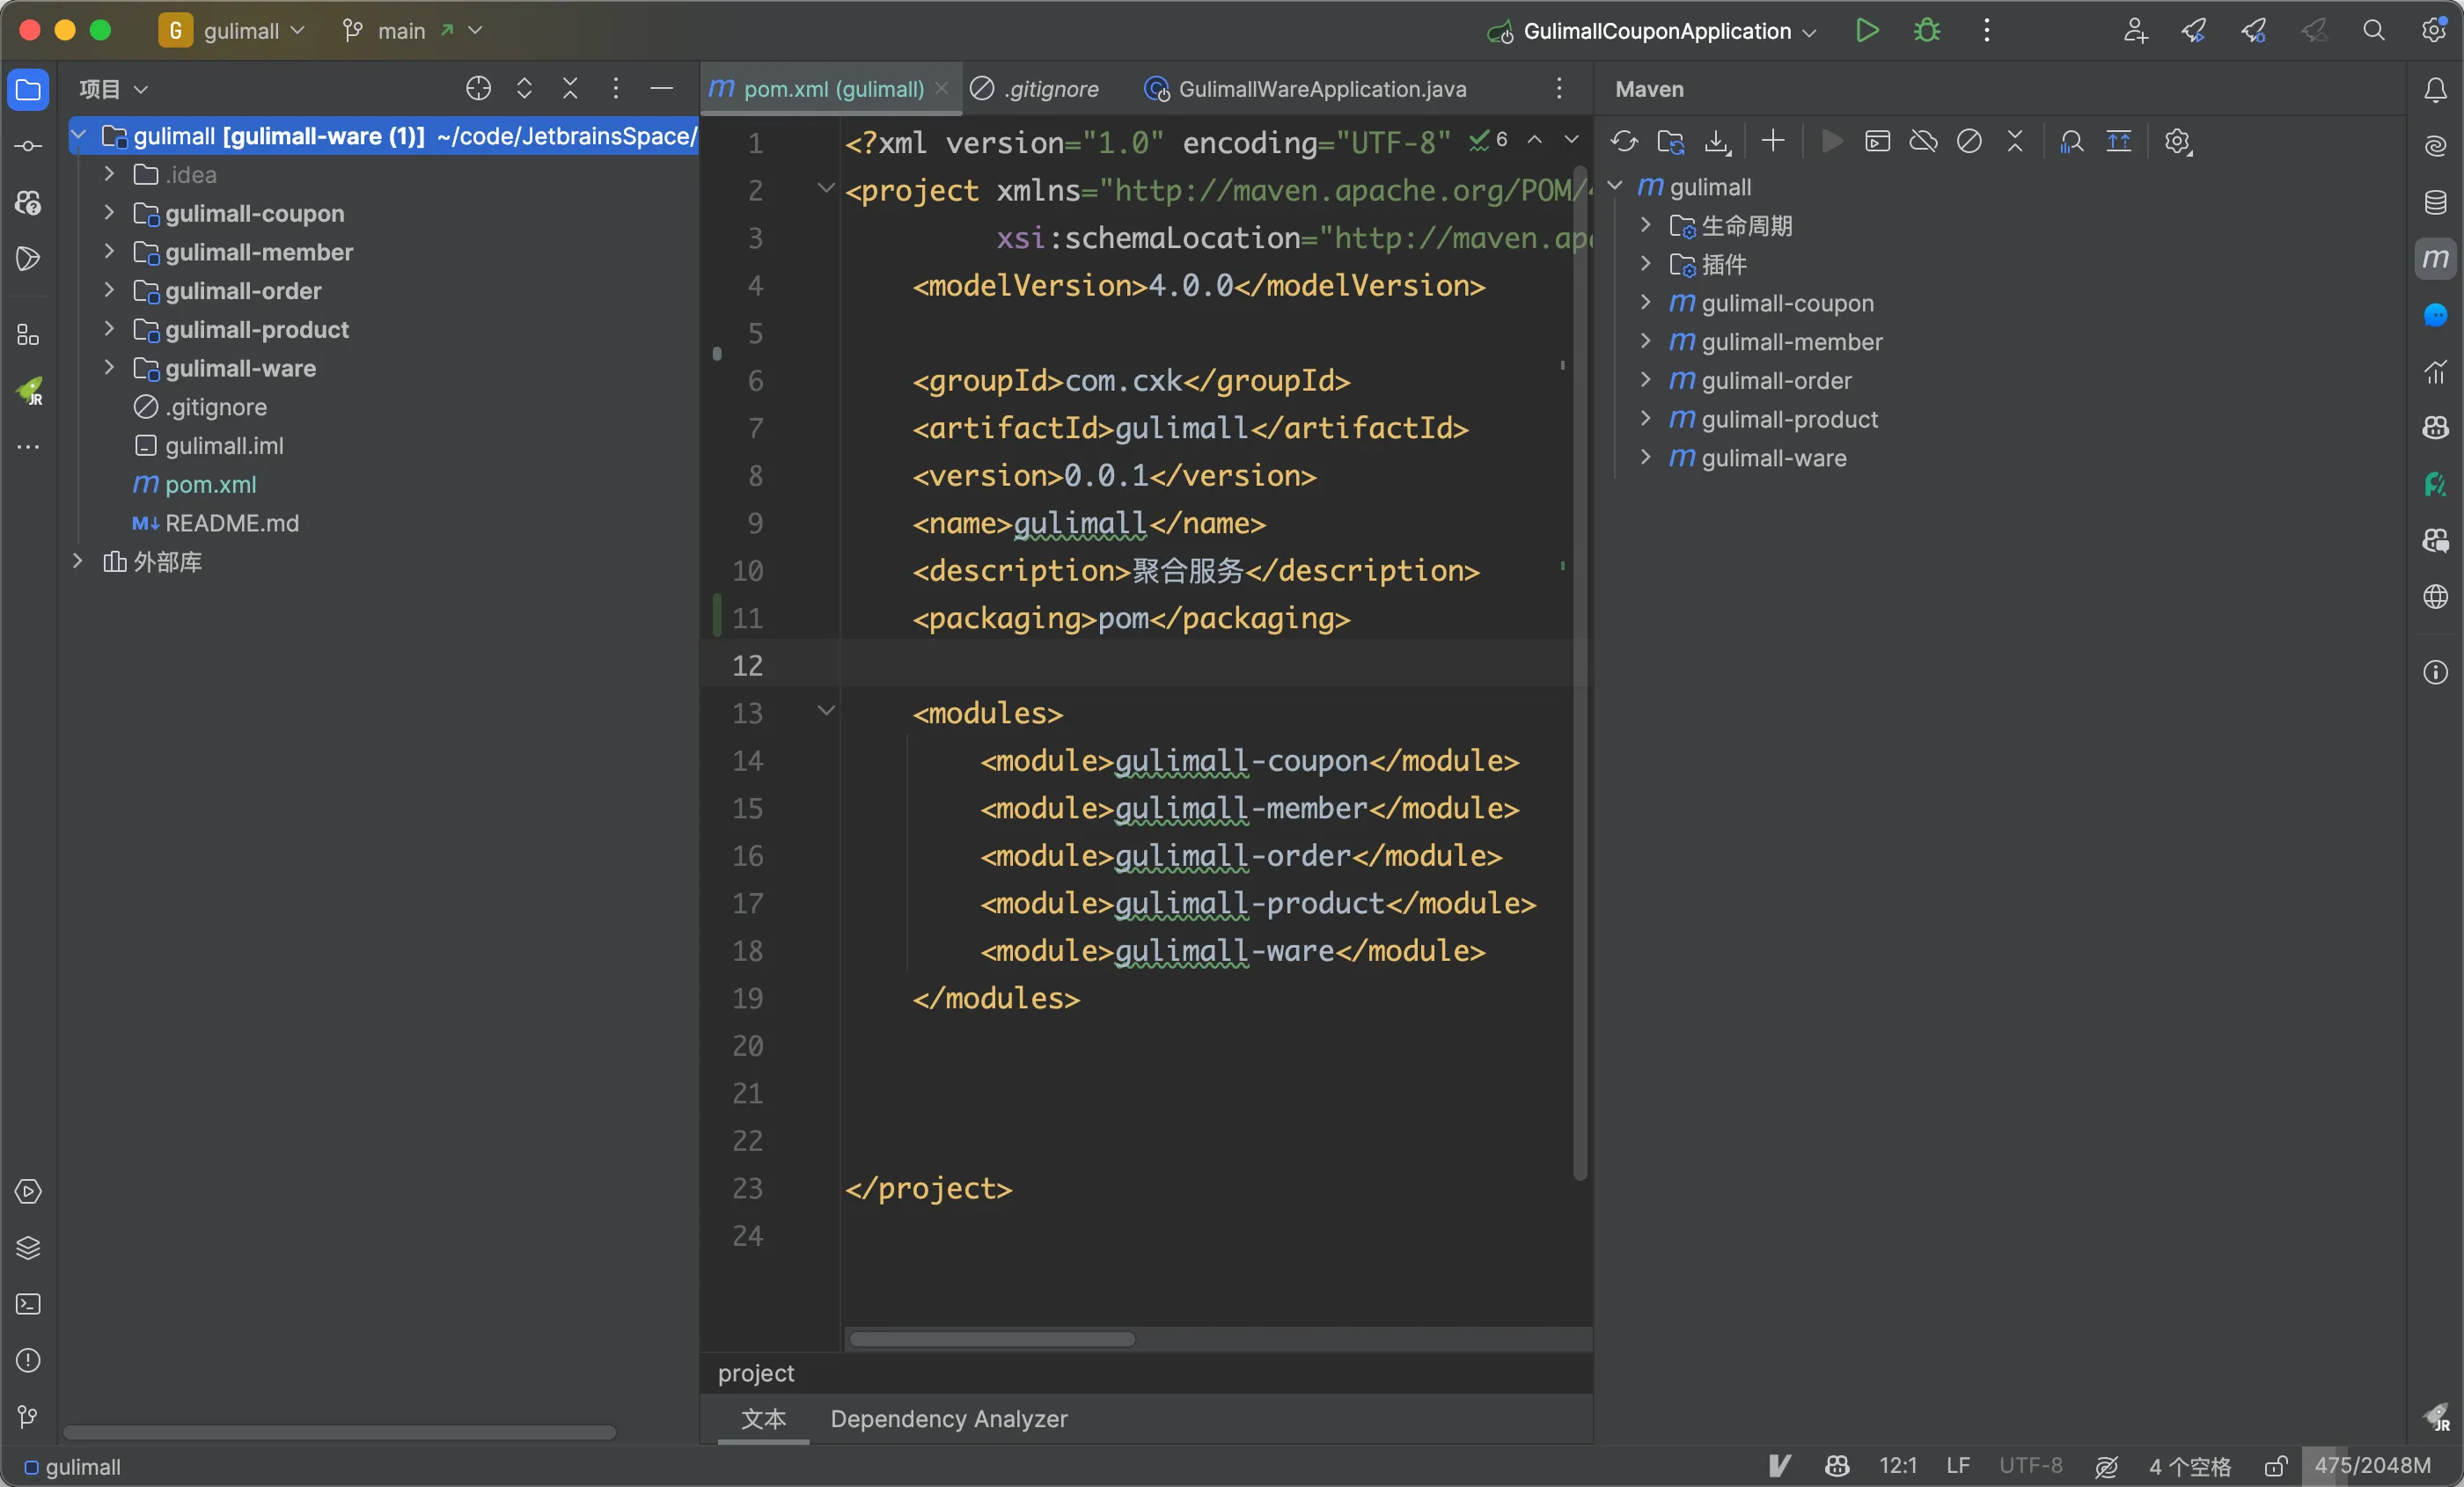Open the 项目 view dropdown

pyautogui.click(x=114, y=89)
